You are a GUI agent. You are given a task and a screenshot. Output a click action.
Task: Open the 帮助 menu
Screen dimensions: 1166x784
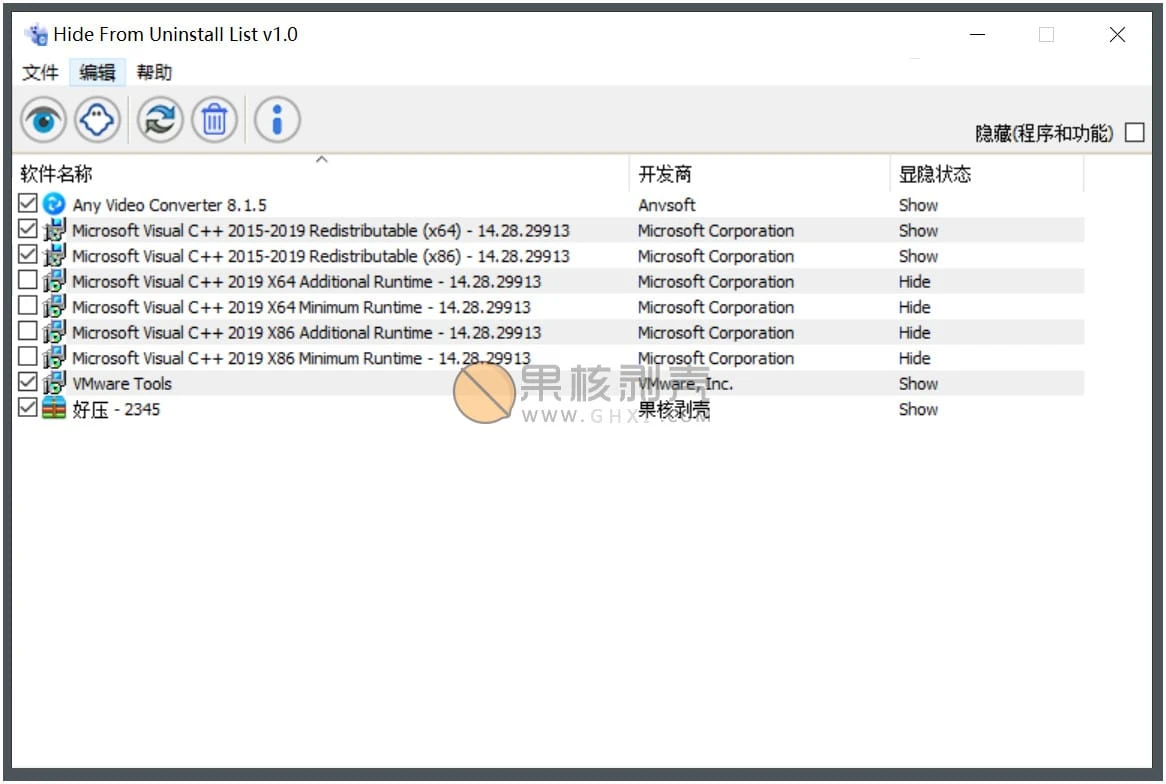154,72
